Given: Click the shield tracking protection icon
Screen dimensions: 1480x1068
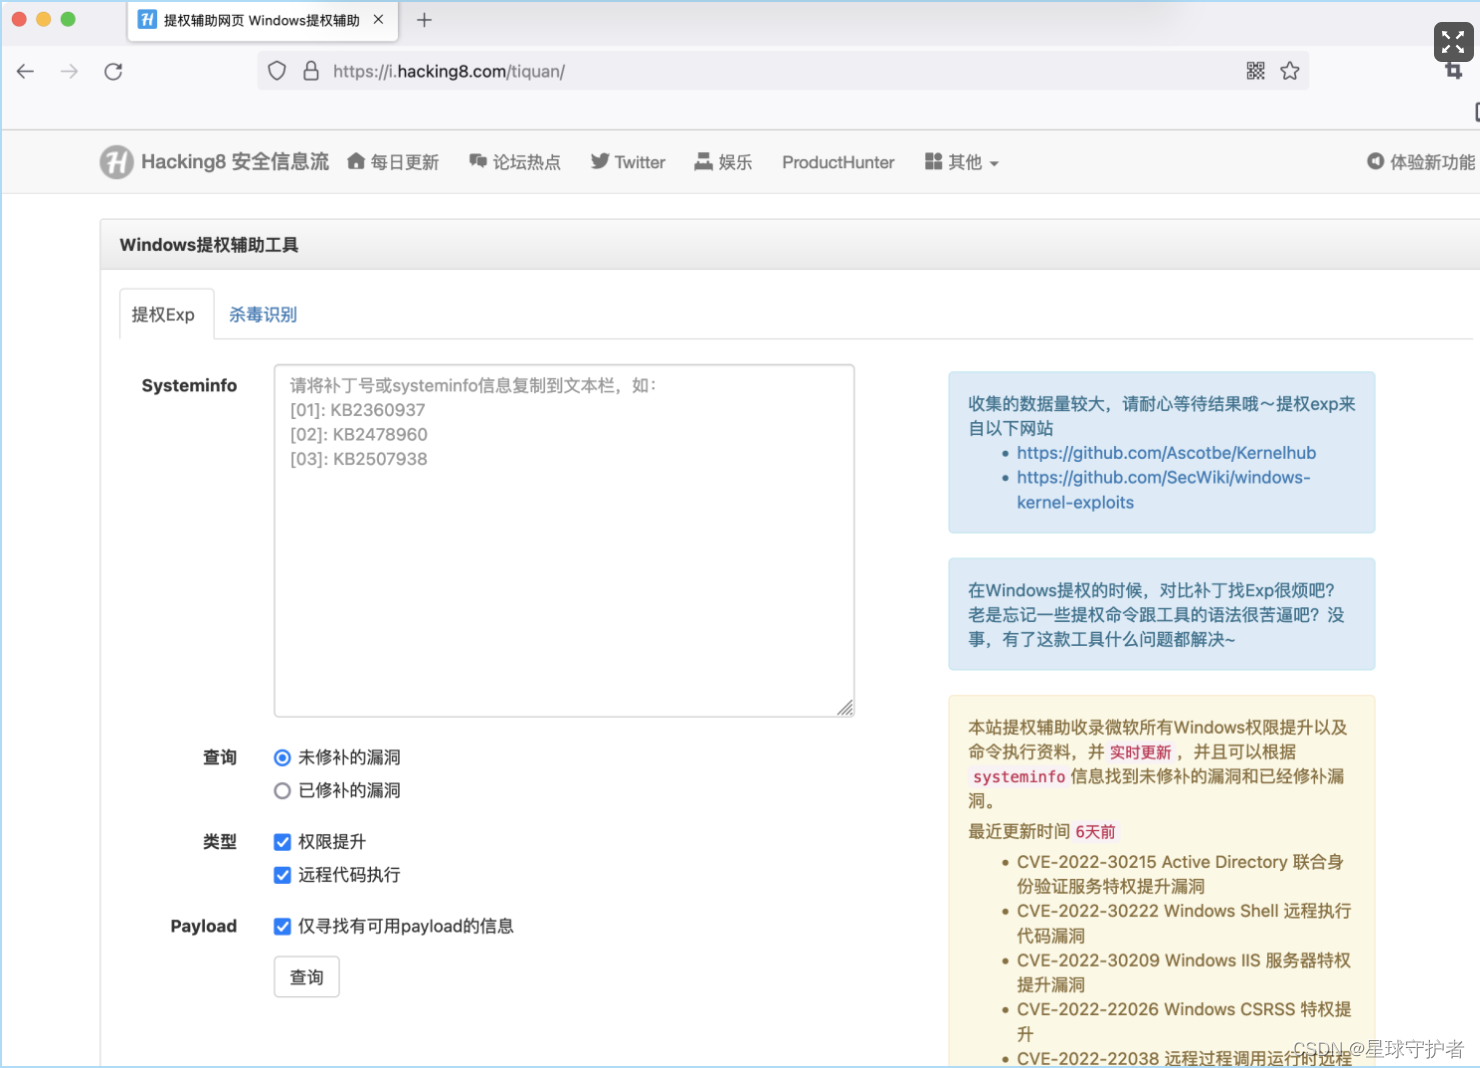Looking at the screenshot, I should [x=277, y=71].
